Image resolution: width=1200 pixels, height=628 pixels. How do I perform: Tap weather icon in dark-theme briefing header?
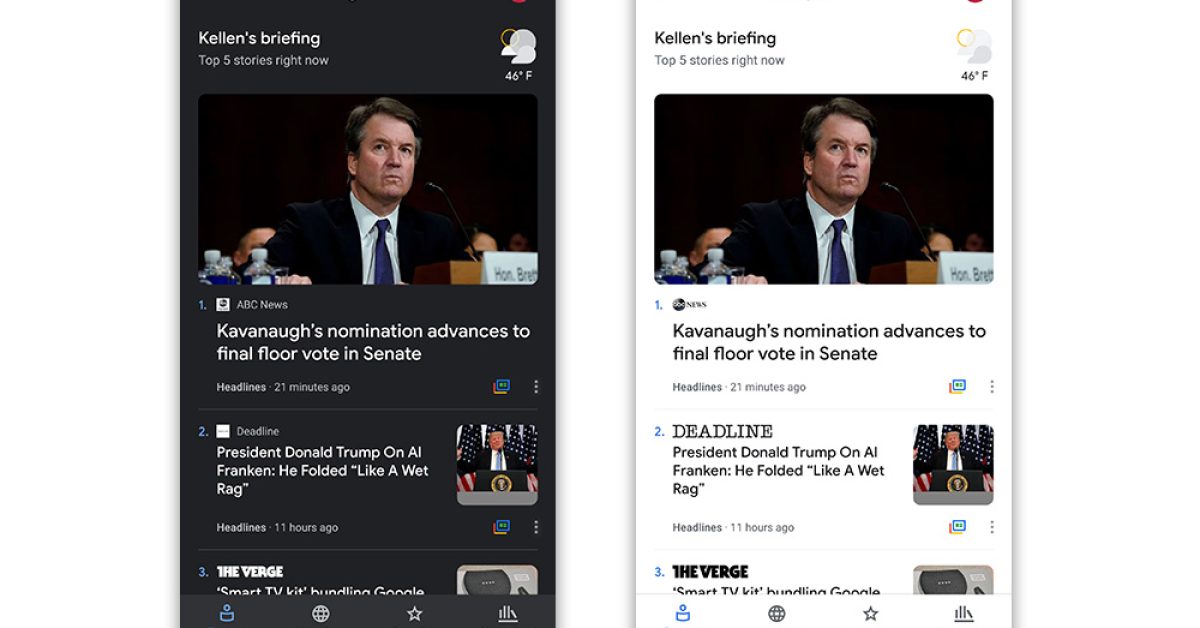click(519, 46)
